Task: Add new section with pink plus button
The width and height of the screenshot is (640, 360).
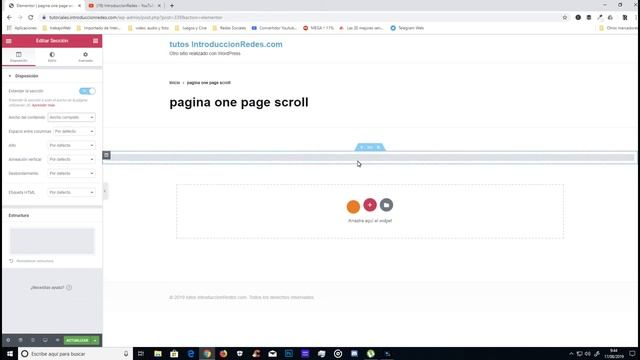Action: [370, 205]
